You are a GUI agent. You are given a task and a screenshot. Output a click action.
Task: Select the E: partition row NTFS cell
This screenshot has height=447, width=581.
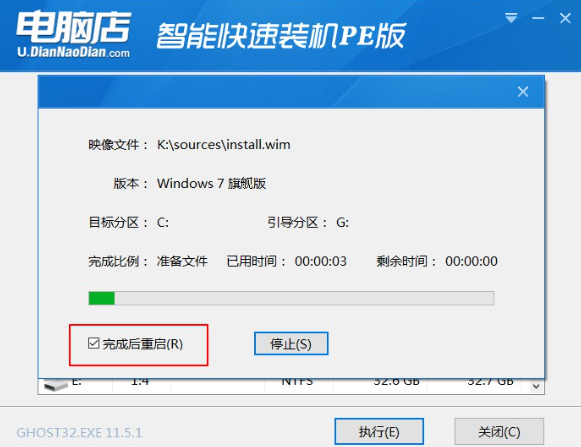[x=298, y=382]
